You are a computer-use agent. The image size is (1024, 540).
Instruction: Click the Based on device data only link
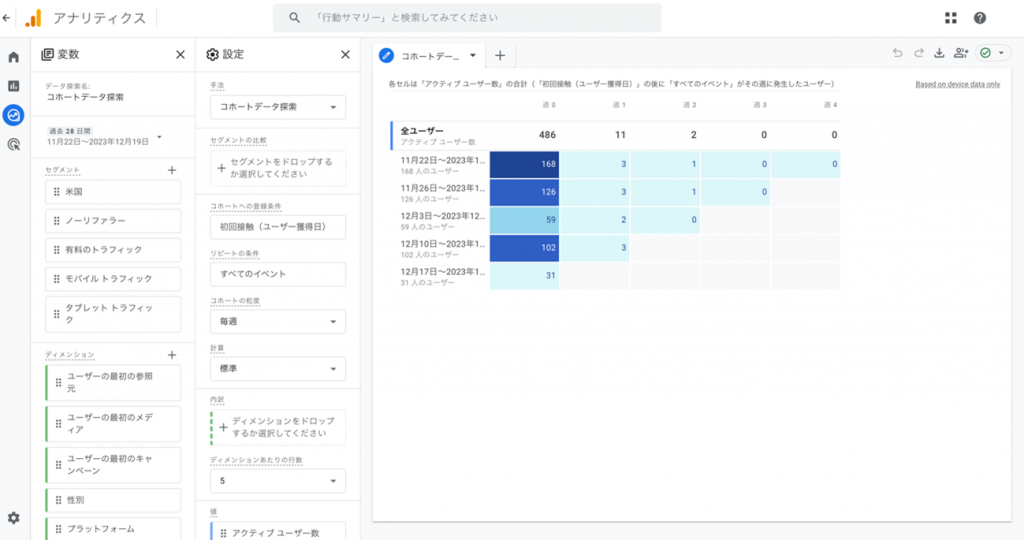(957, 84)
